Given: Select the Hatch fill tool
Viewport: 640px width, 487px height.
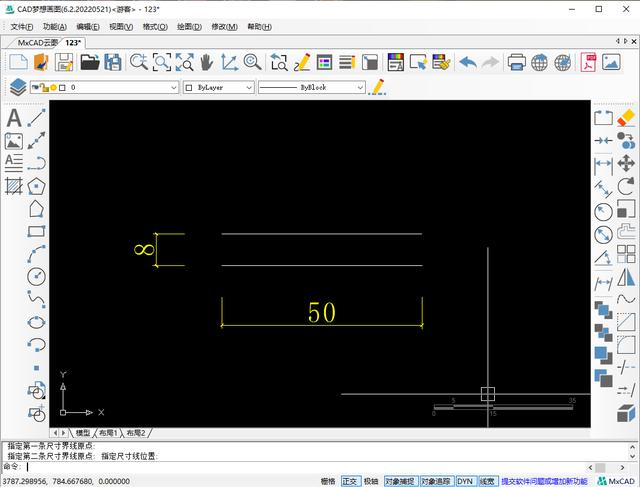Looking at the screenshot, I should point(14,186).
